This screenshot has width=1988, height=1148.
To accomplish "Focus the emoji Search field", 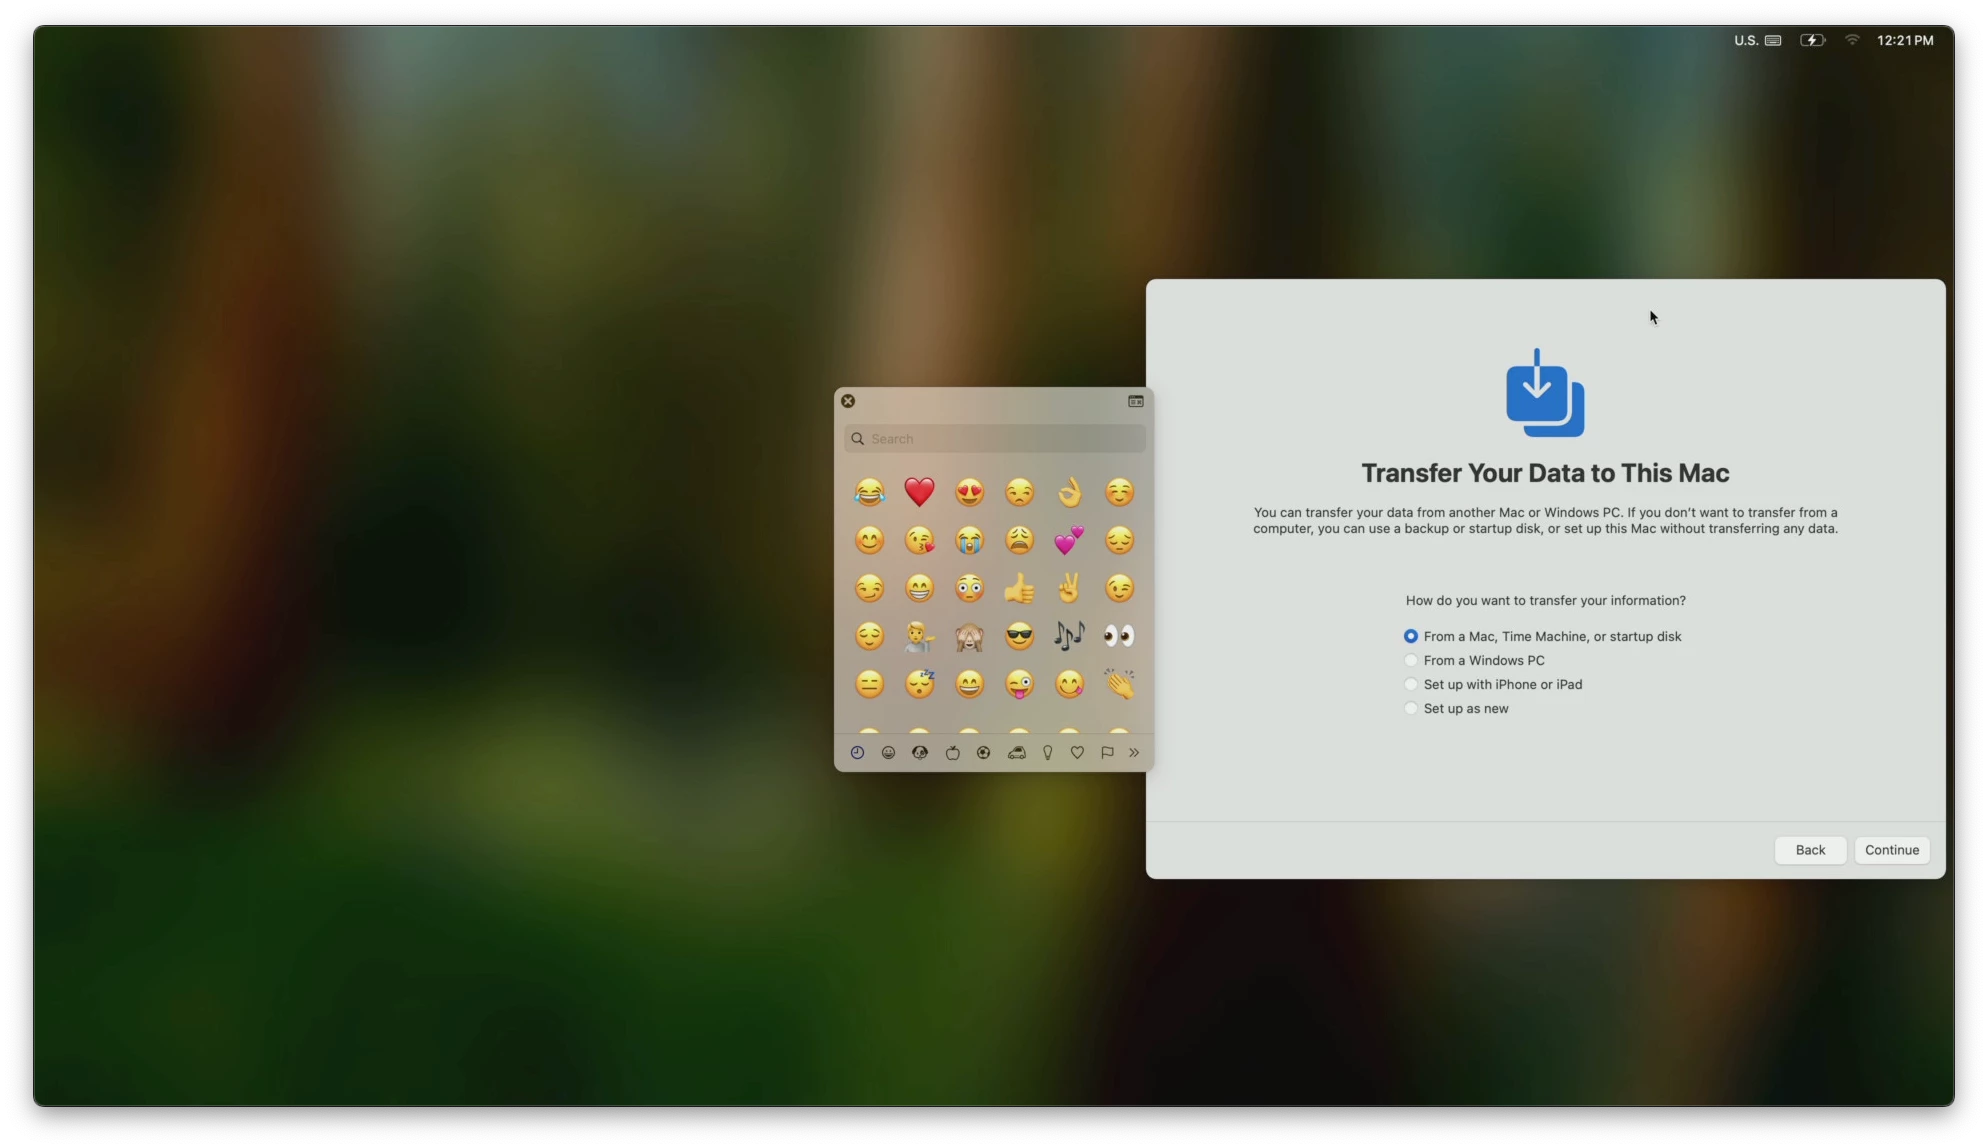I will coord(995,439).
